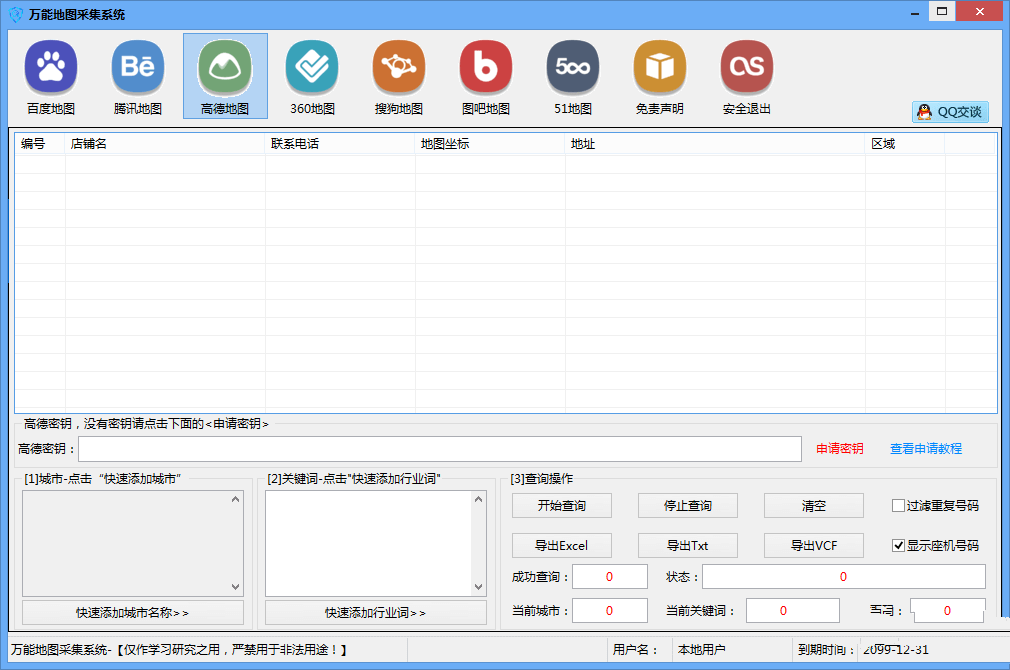Open the 360地图 source

312,76
